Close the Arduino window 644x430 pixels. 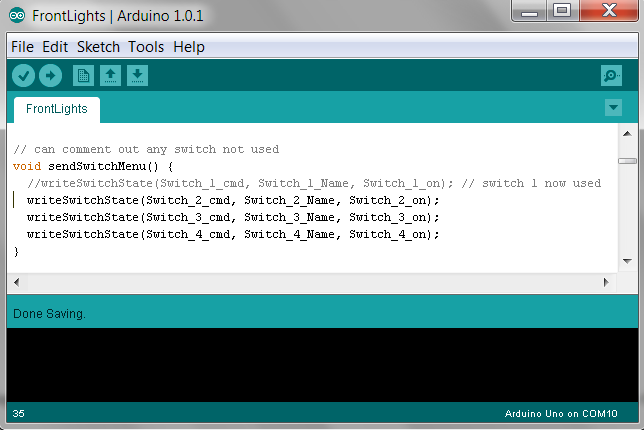609,11
